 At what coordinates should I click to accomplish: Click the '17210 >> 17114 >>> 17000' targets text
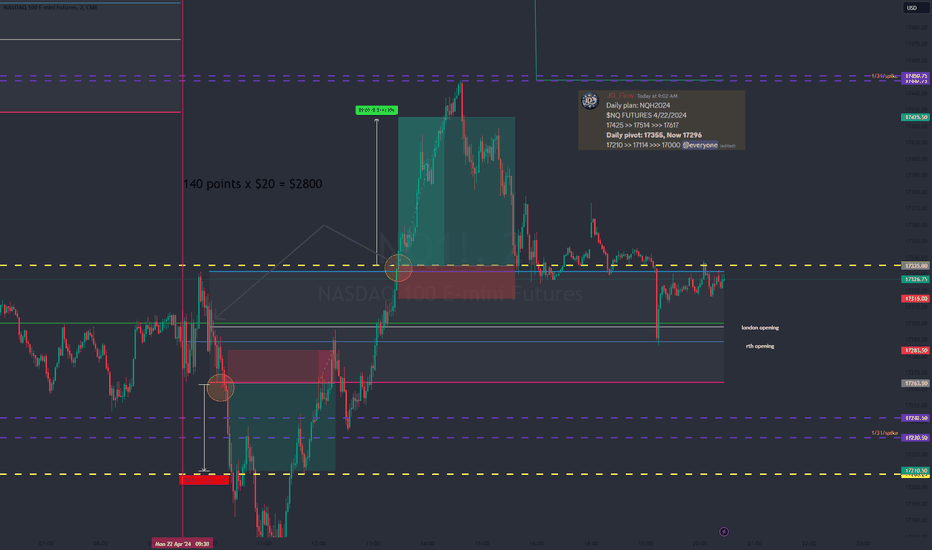pos(643,145)
